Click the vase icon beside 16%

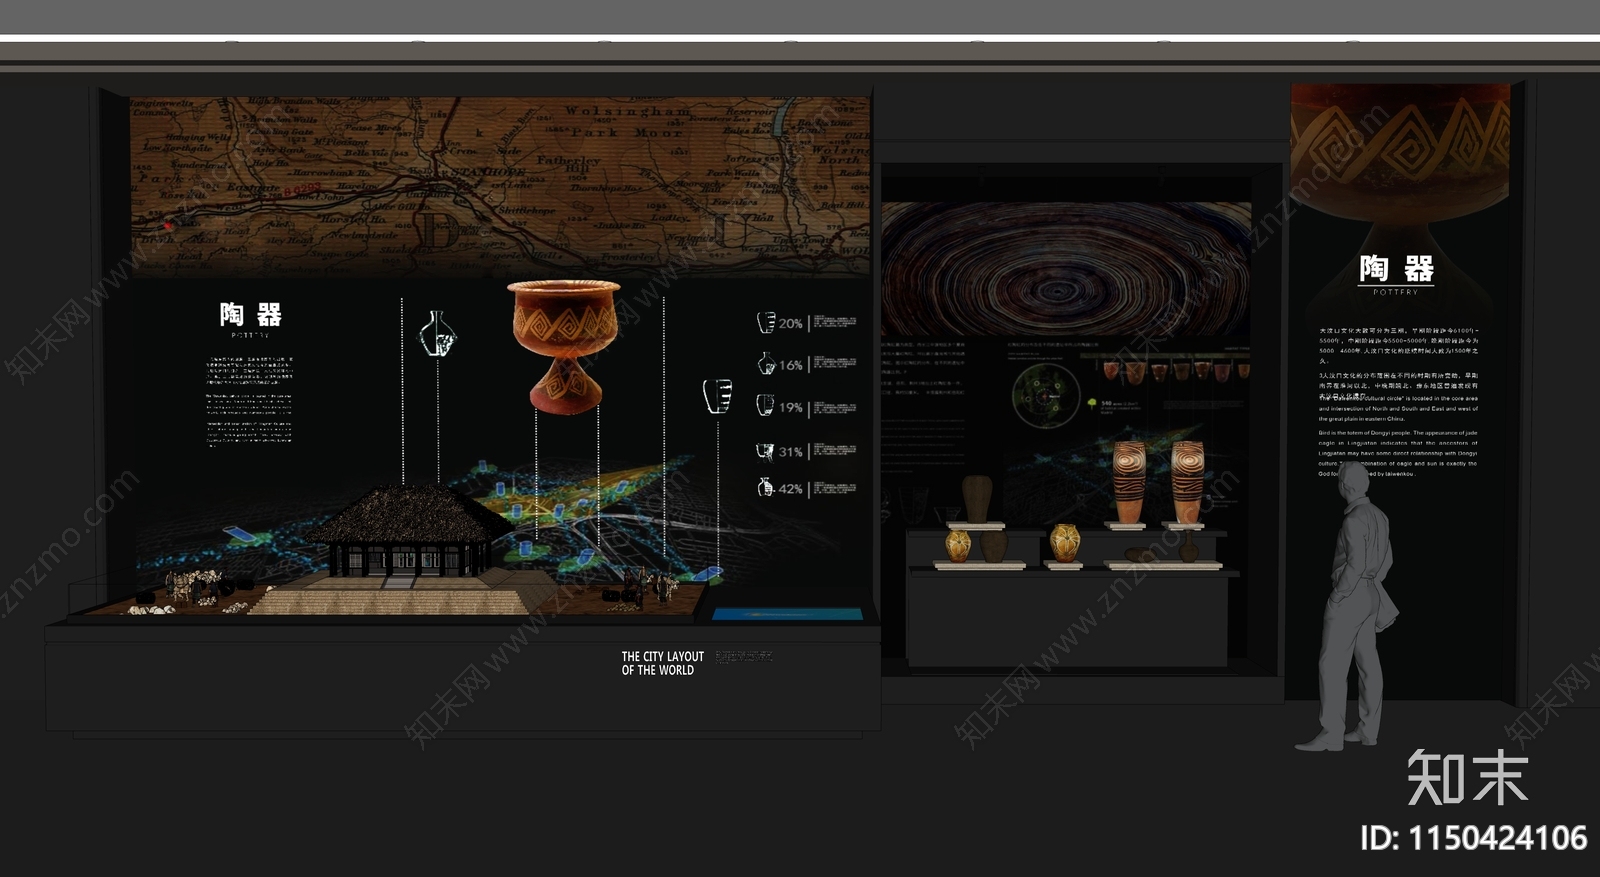tap(766, 364)
